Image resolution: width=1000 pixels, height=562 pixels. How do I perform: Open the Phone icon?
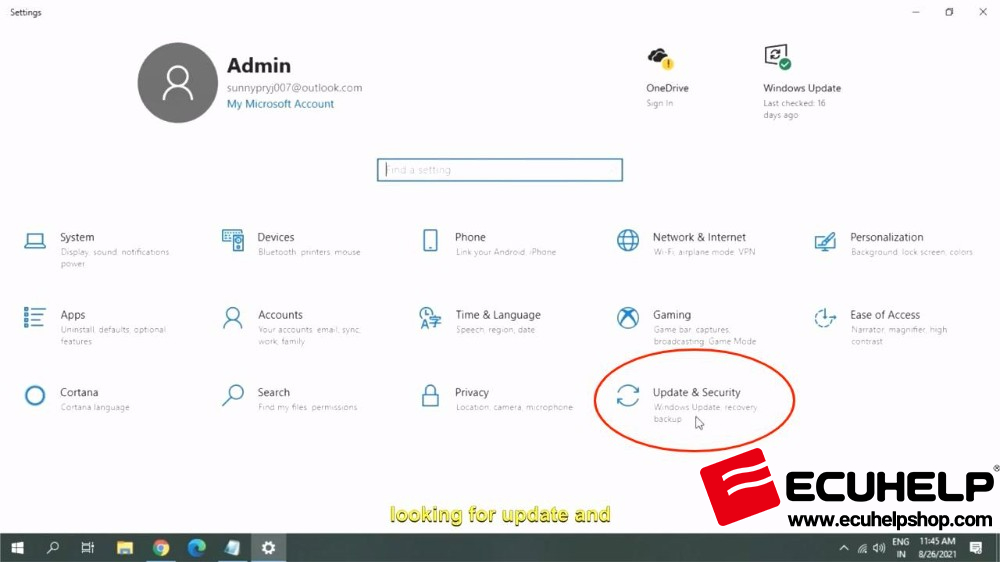point(430,240)
